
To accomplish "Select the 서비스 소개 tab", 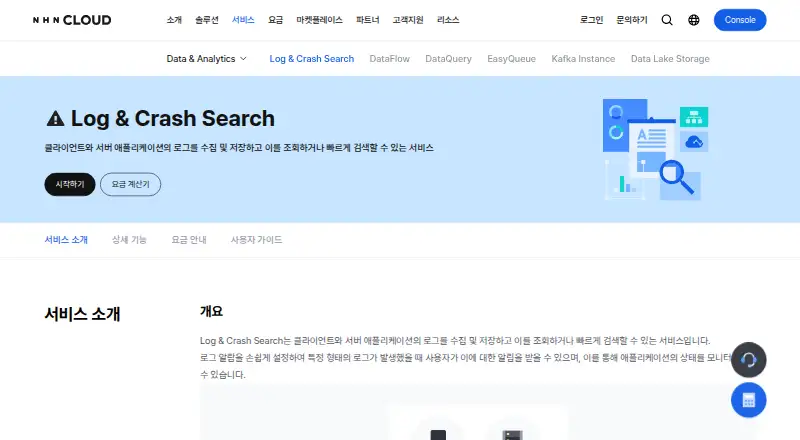I will pyautogui.click(x=66, y=239).
